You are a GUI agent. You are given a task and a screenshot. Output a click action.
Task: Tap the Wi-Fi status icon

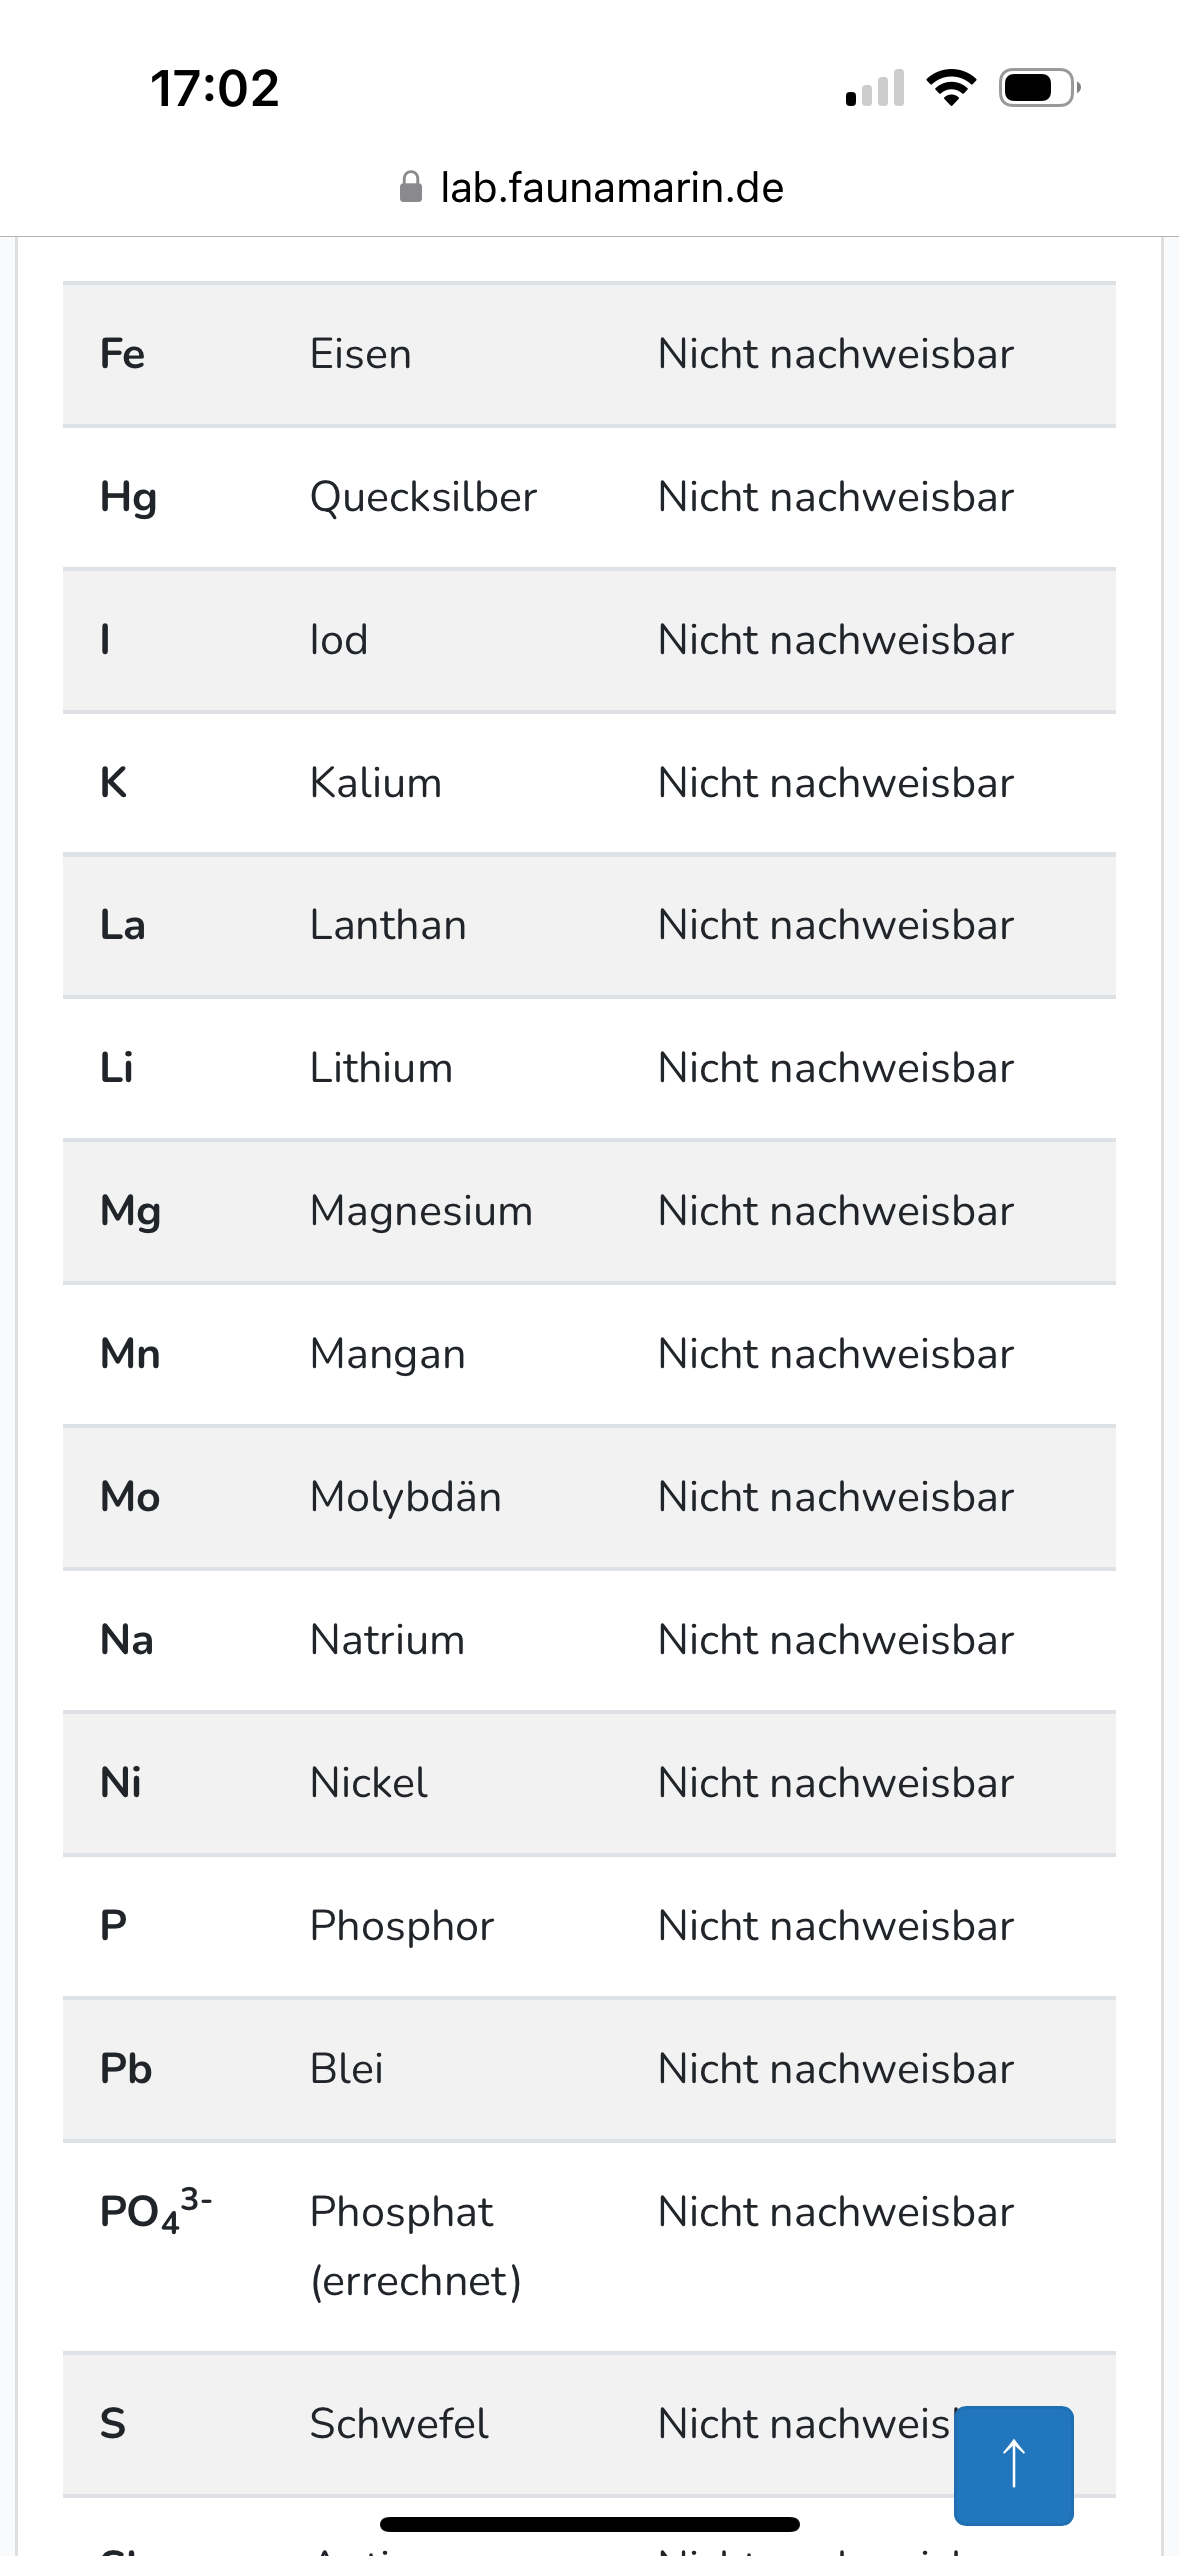click(x=951, y=88)
